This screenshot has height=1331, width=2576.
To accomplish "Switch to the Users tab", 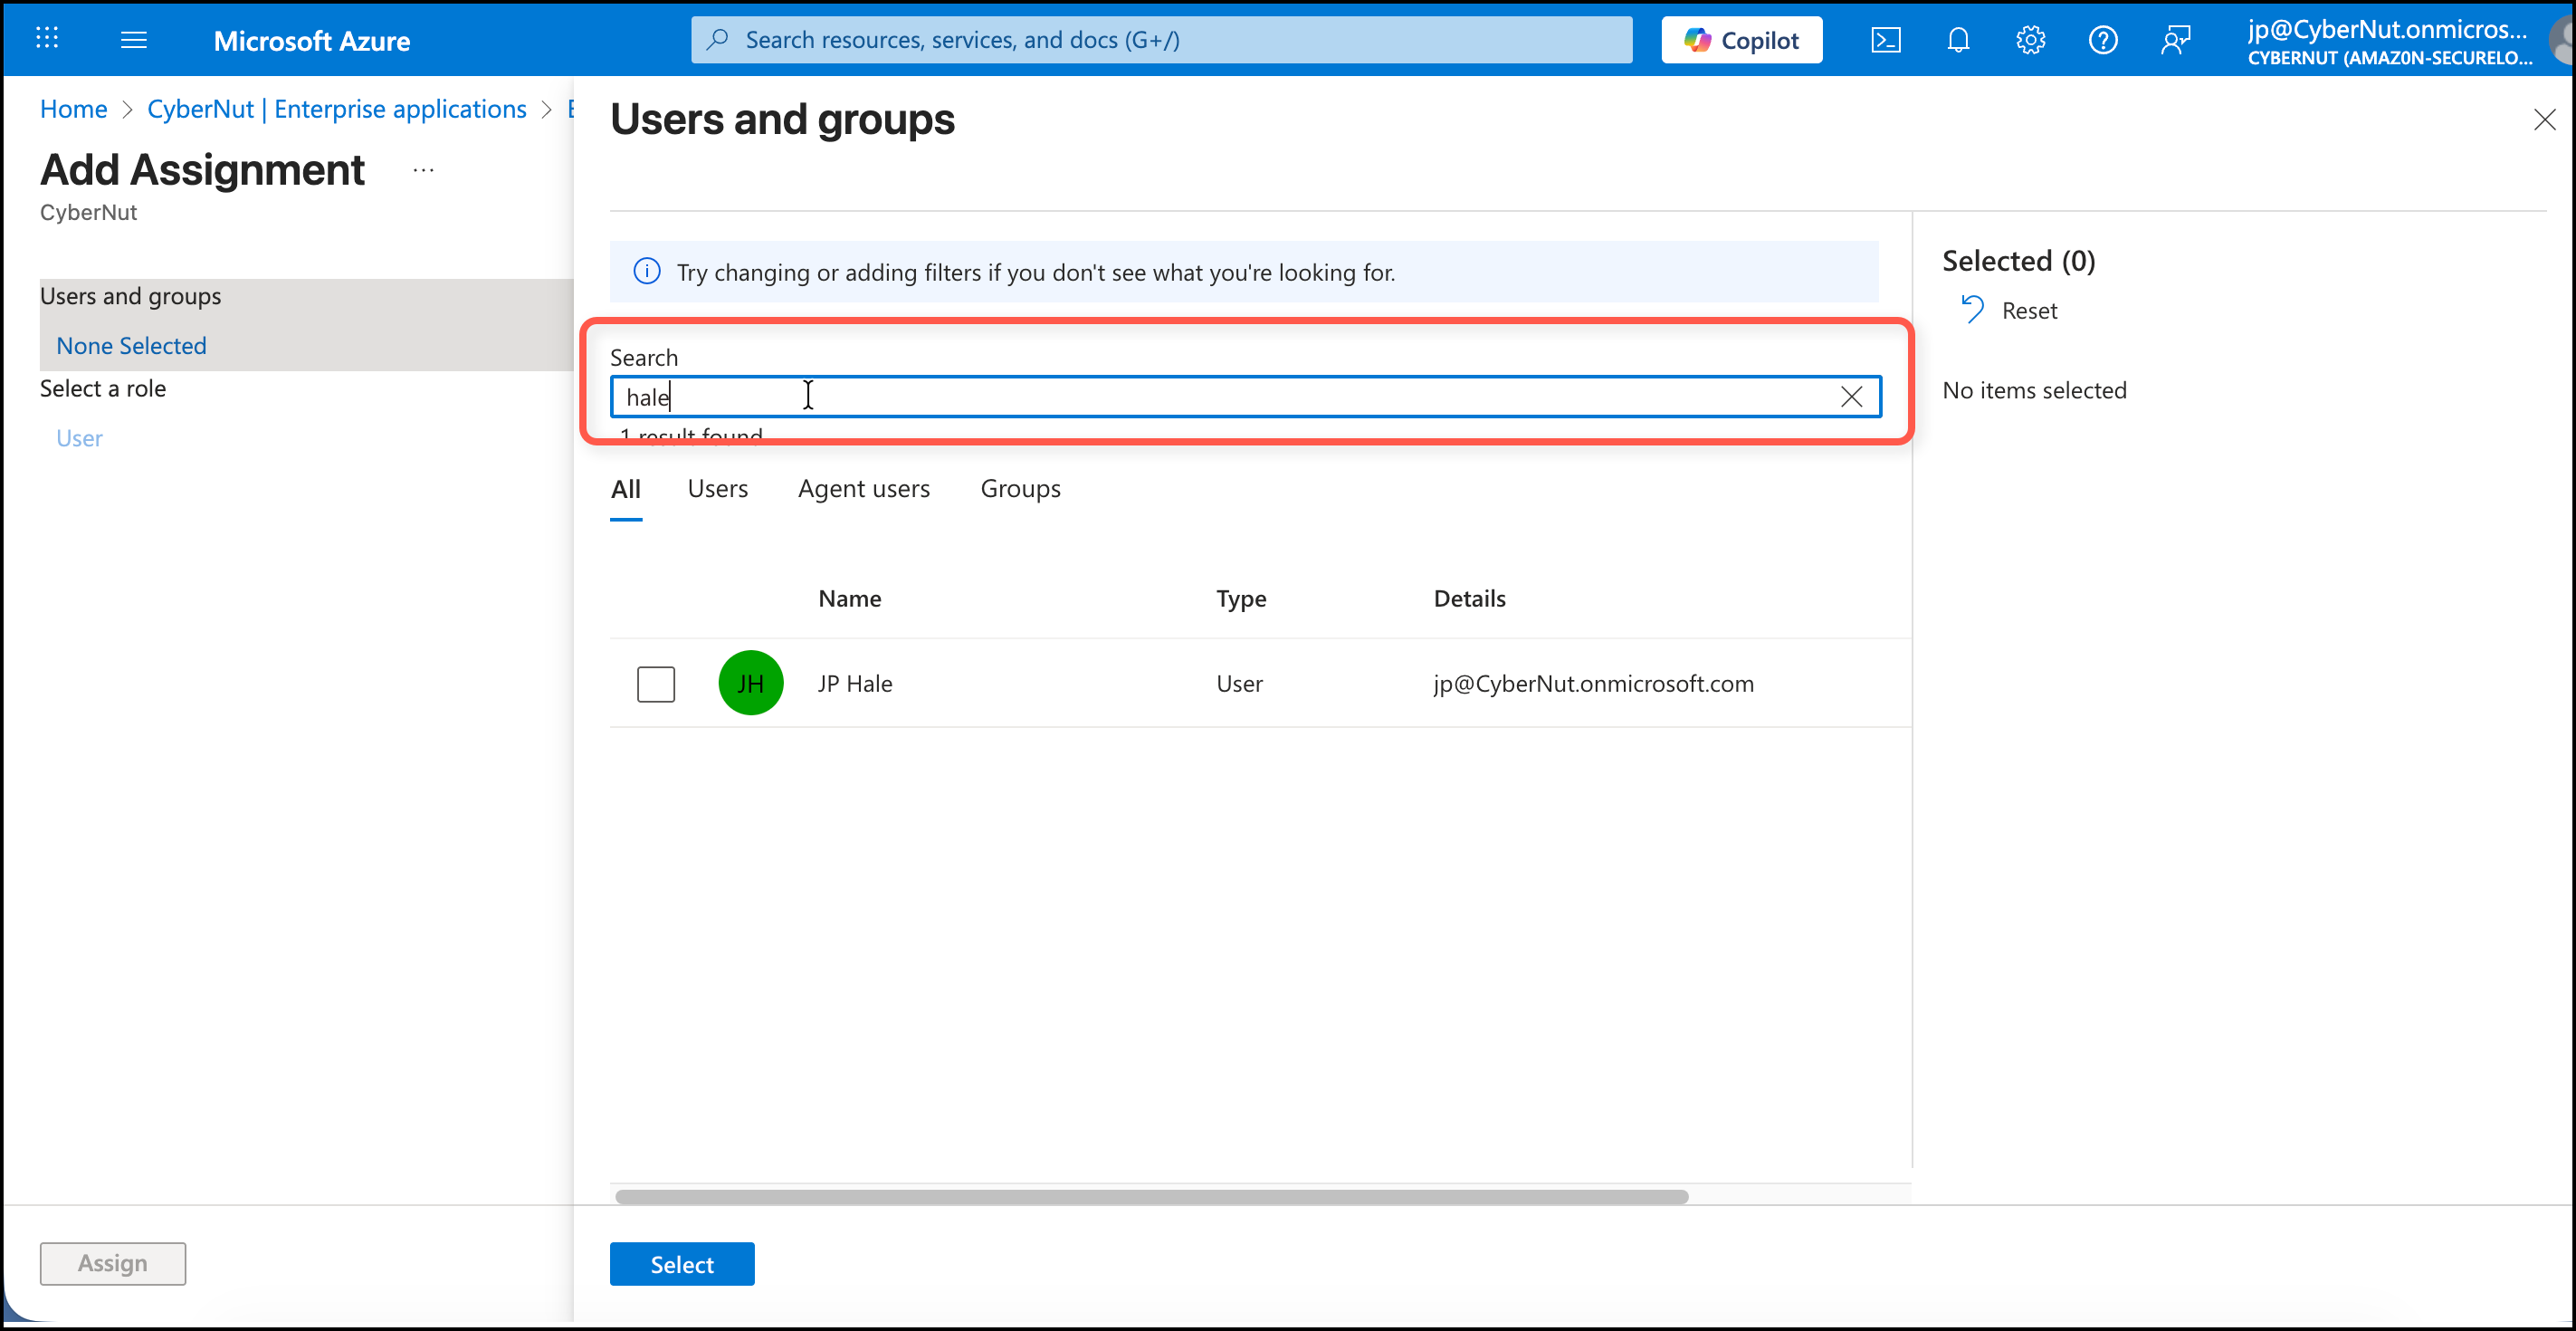I will click(717, 489).
